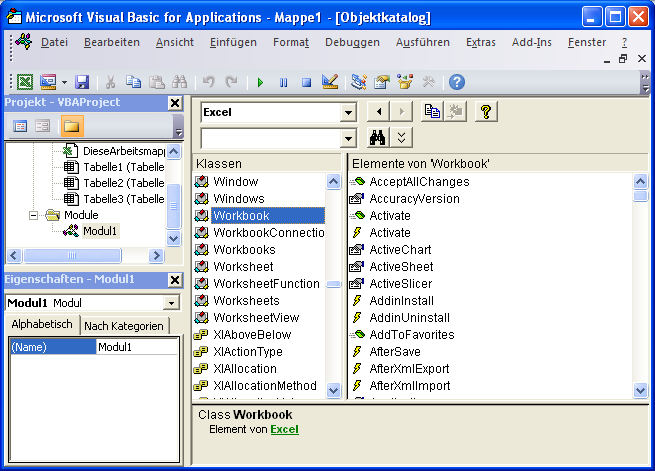Open the Bearbeiten menu
The height and width of the screenshot is (471, 655).
pos(112,42)
